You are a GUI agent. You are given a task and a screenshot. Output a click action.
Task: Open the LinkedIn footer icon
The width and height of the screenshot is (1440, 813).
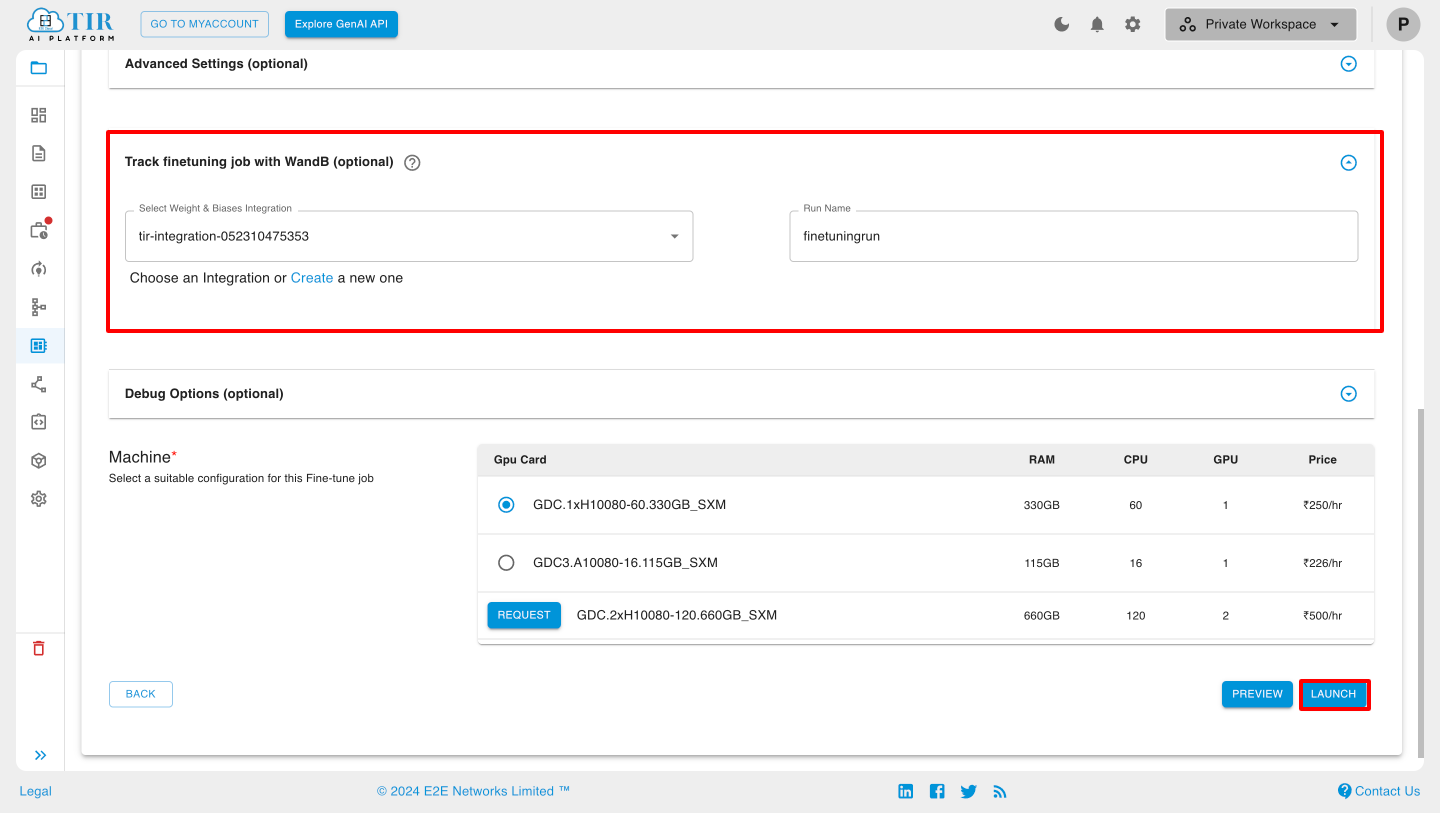906,791
